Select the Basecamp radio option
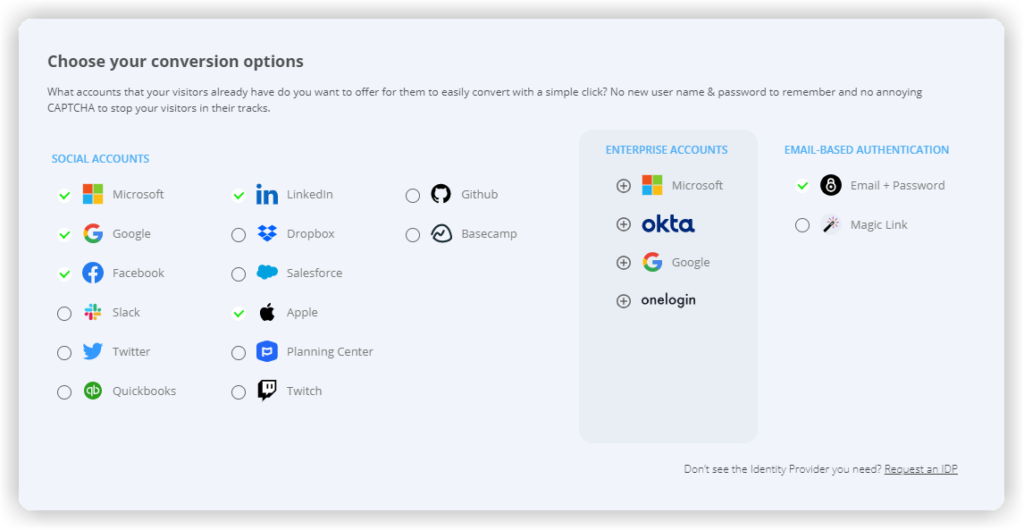 pos(413,235)
